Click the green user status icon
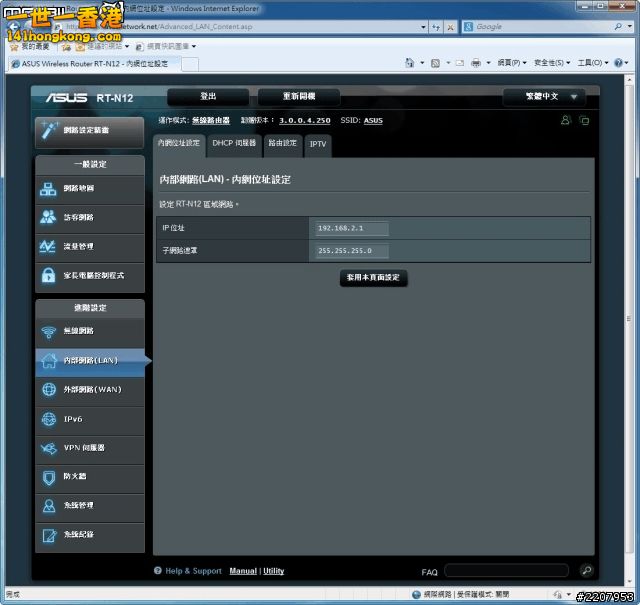 click(565, 120)
